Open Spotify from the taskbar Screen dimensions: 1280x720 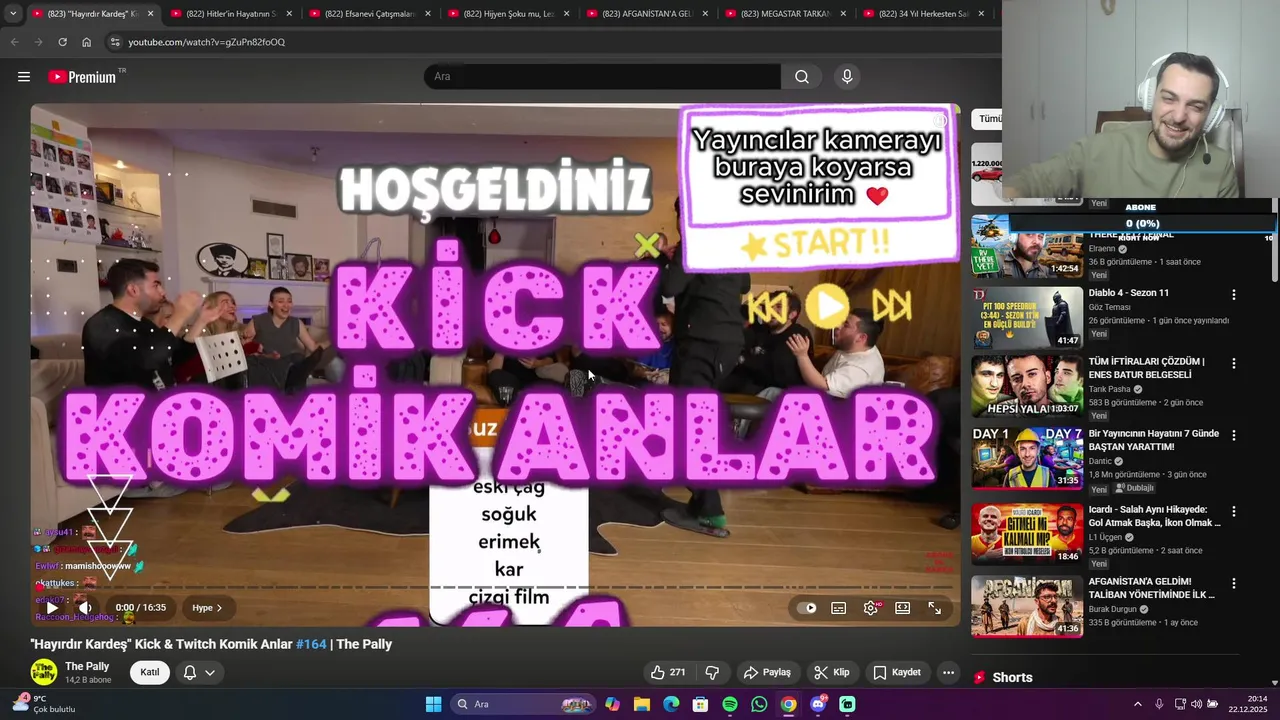coord(730,704)
